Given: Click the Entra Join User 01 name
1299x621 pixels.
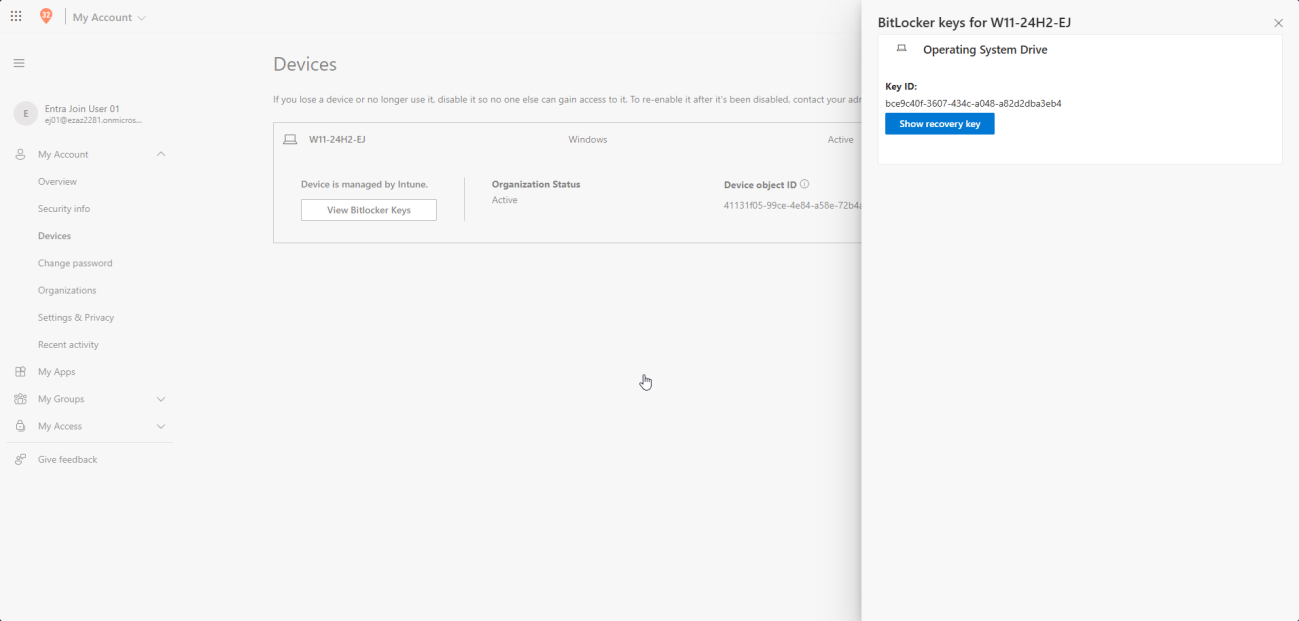Looking at the screenshot, I should (82, 109).
